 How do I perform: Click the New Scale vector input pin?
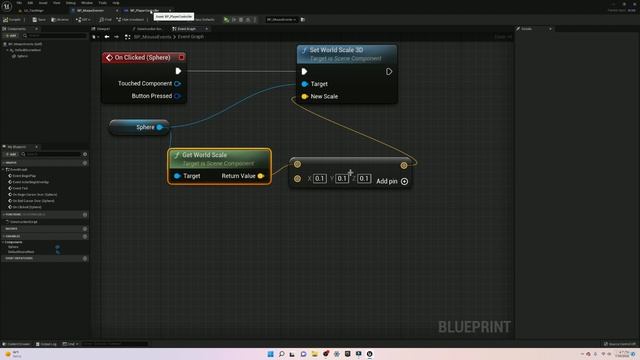click(304, 97)
